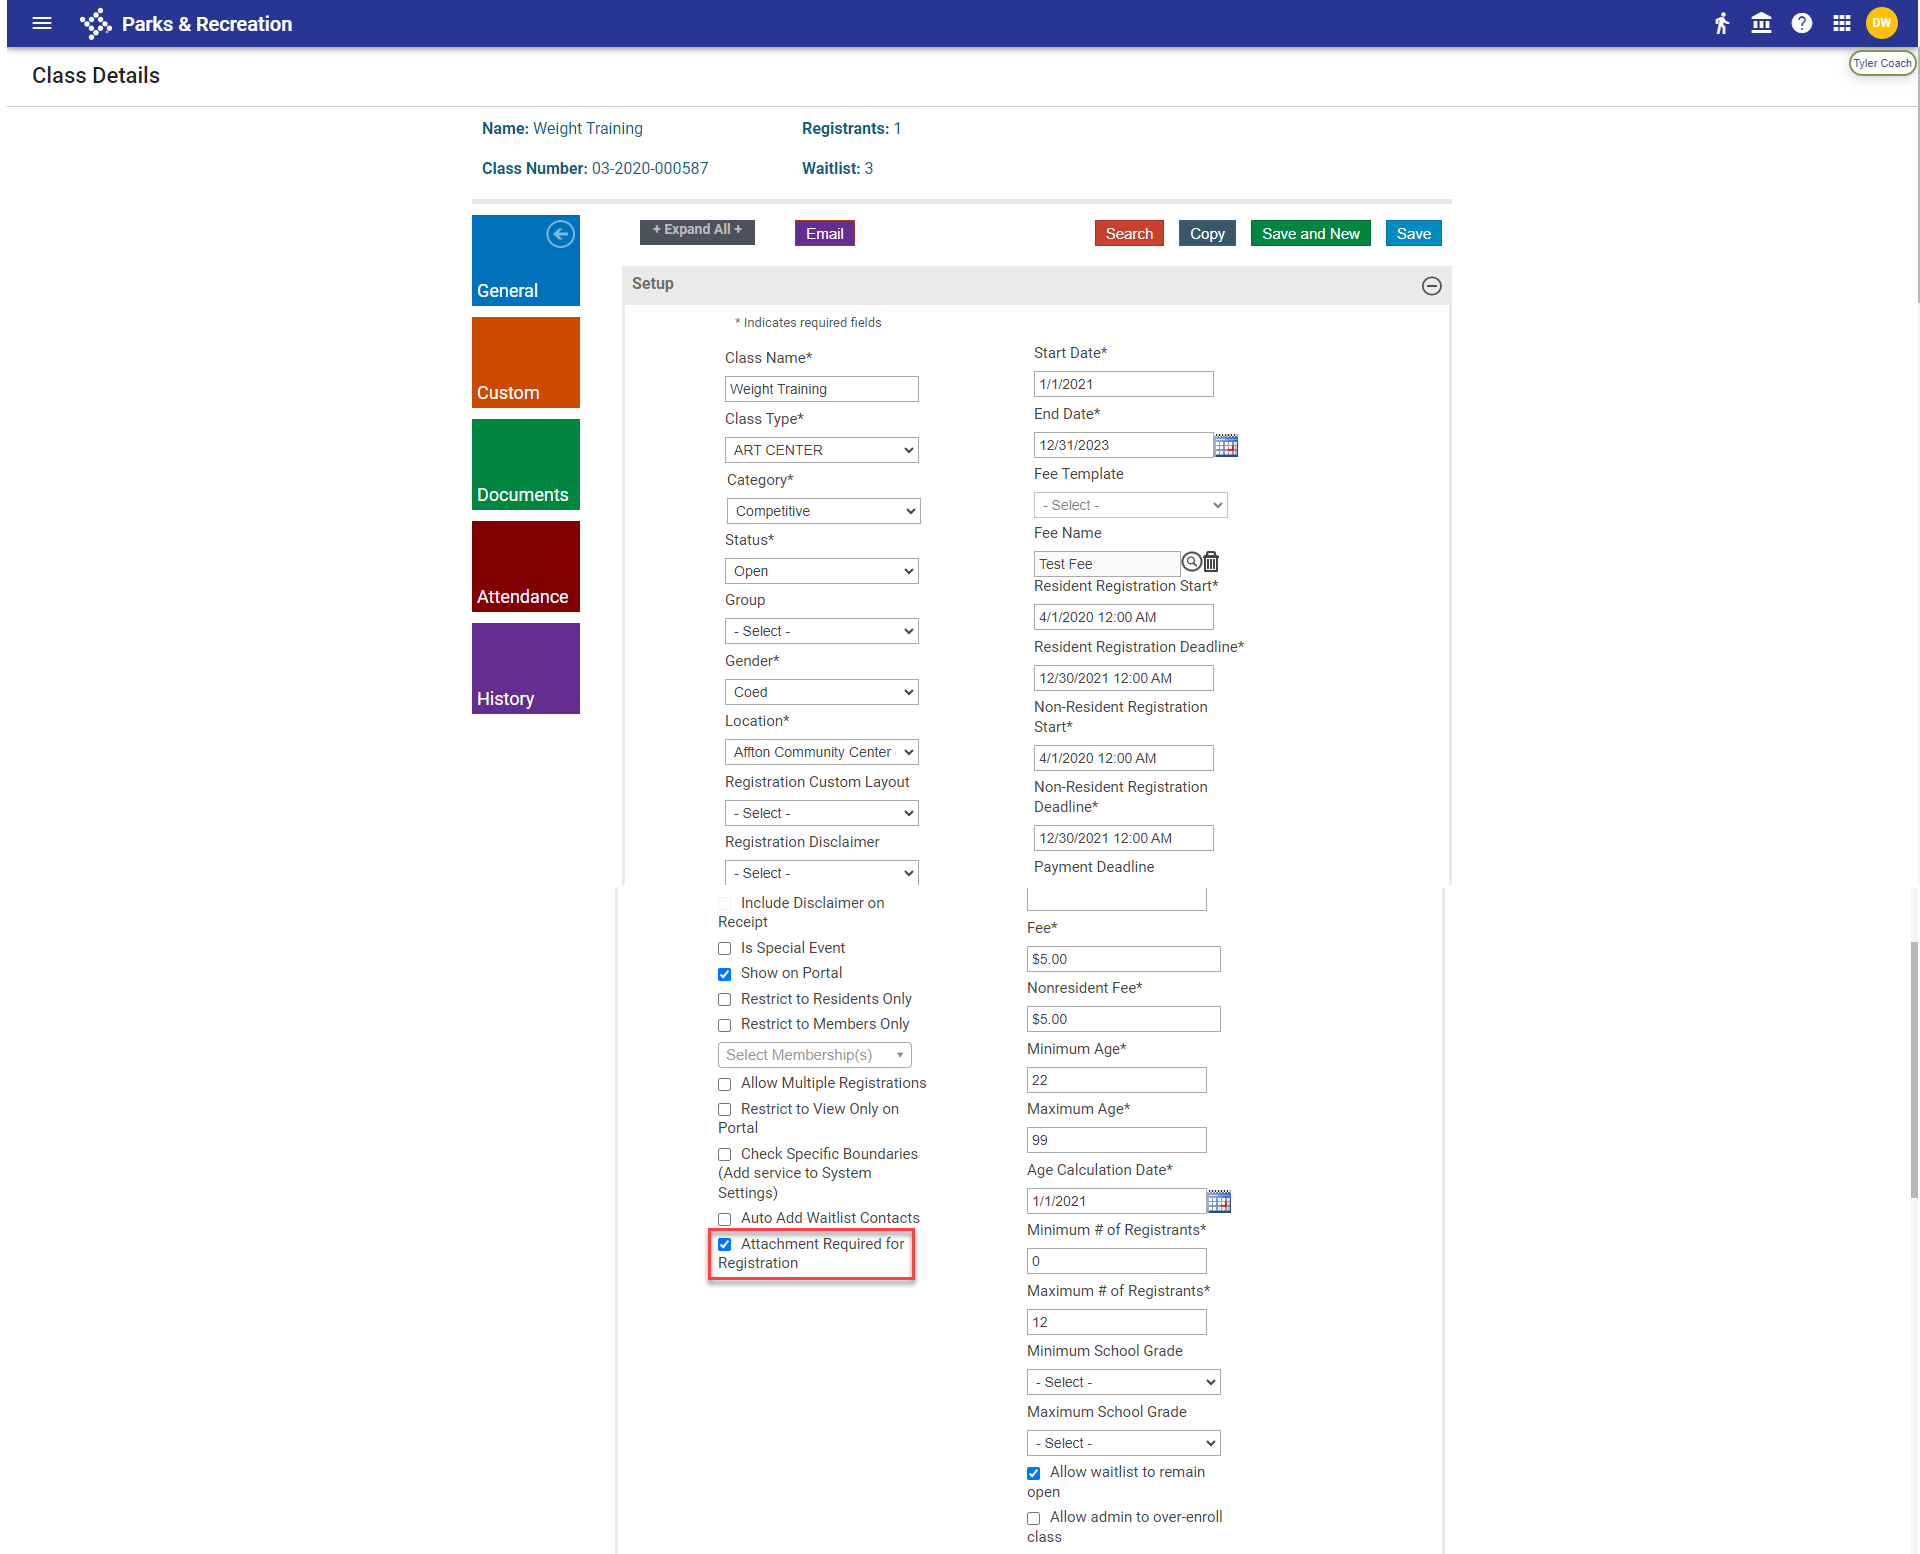Toggle Allow Multiple Registrations checkbox

coord(725,1084)
